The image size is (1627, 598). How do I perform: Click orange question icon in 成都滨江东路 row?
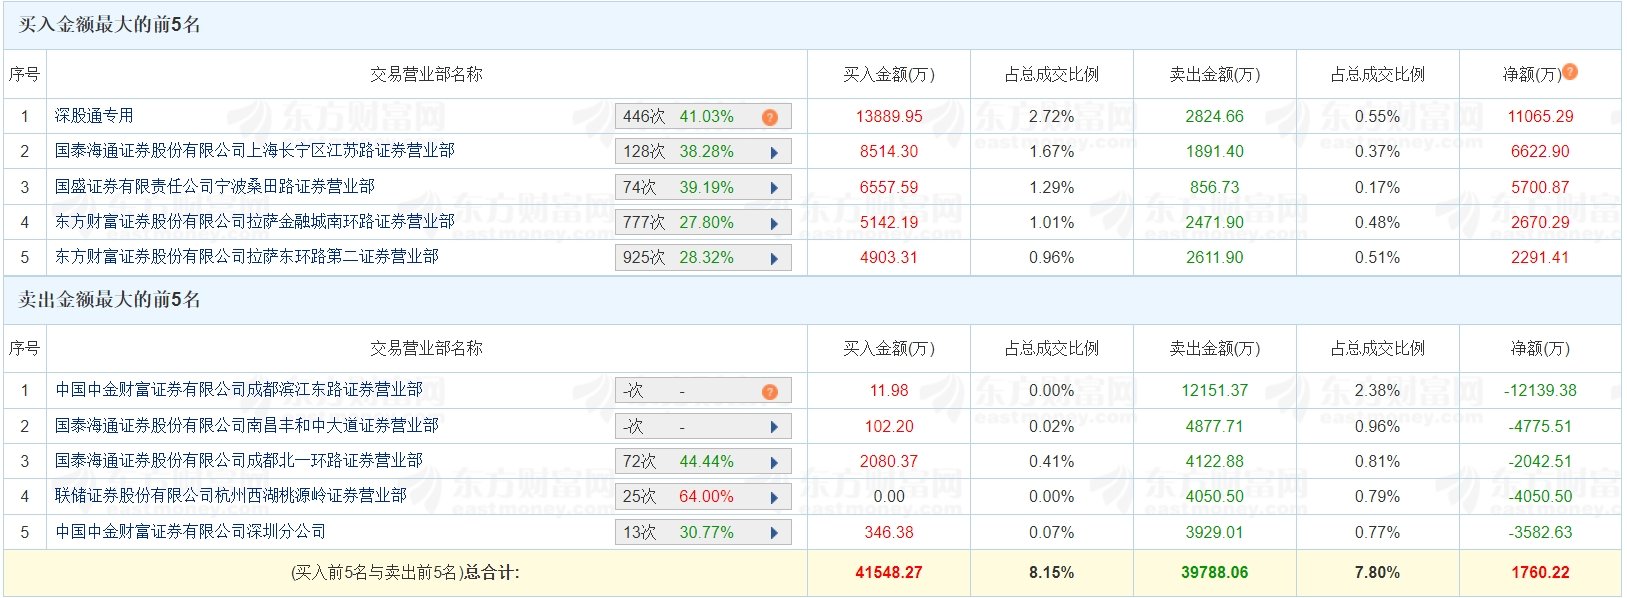[770, 391]
